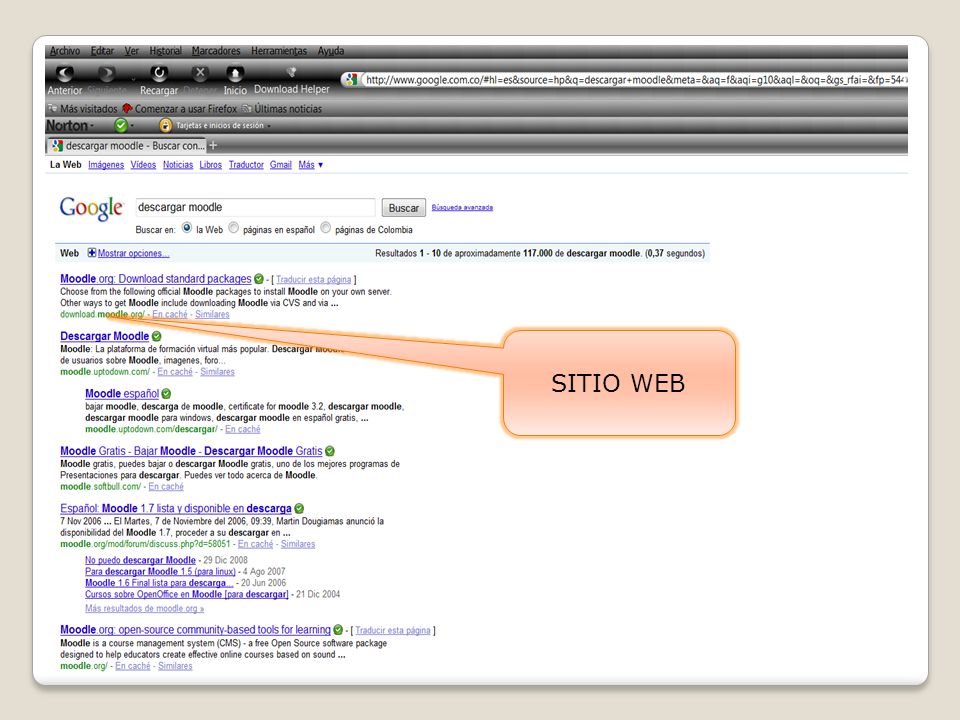Click the Norton padlock identity icon
960x720 pixels.
click(x=165, y=126)
